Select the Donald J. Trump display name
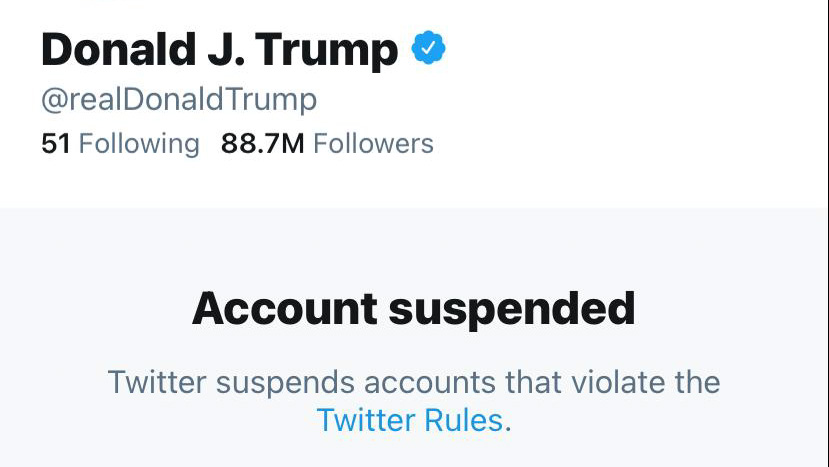Viewport: 829px width, 467px height. (x=219, y=50)
